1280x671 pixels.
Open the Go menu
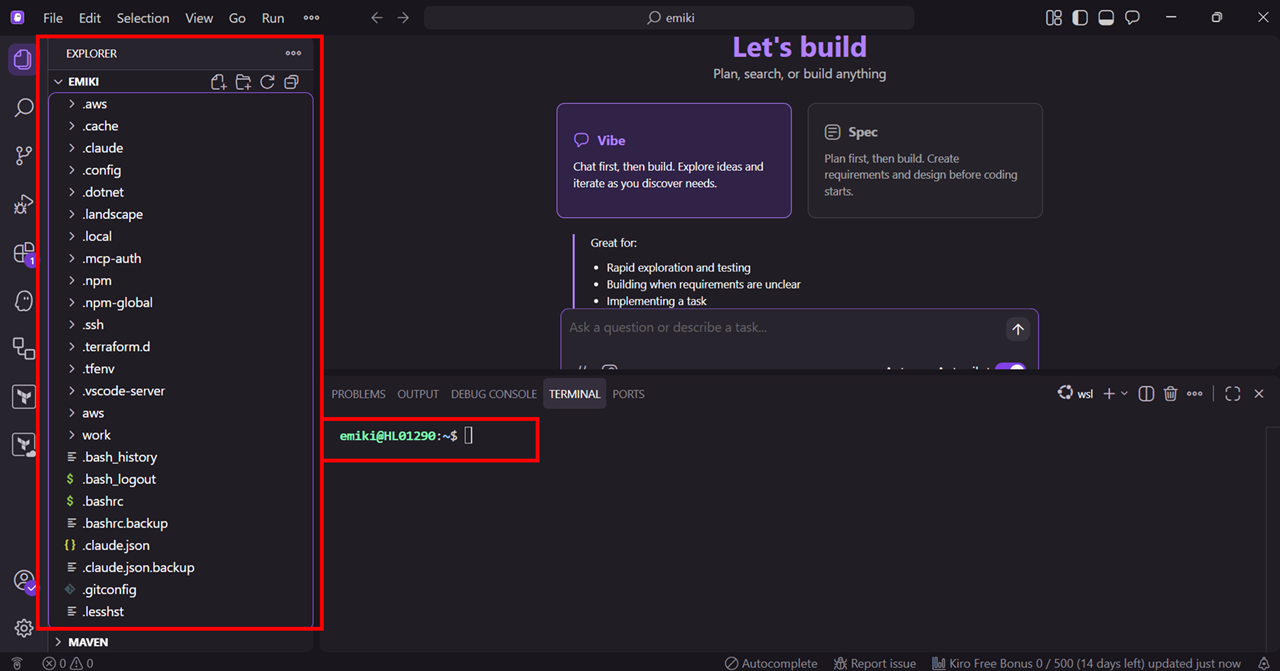[237, 18]
